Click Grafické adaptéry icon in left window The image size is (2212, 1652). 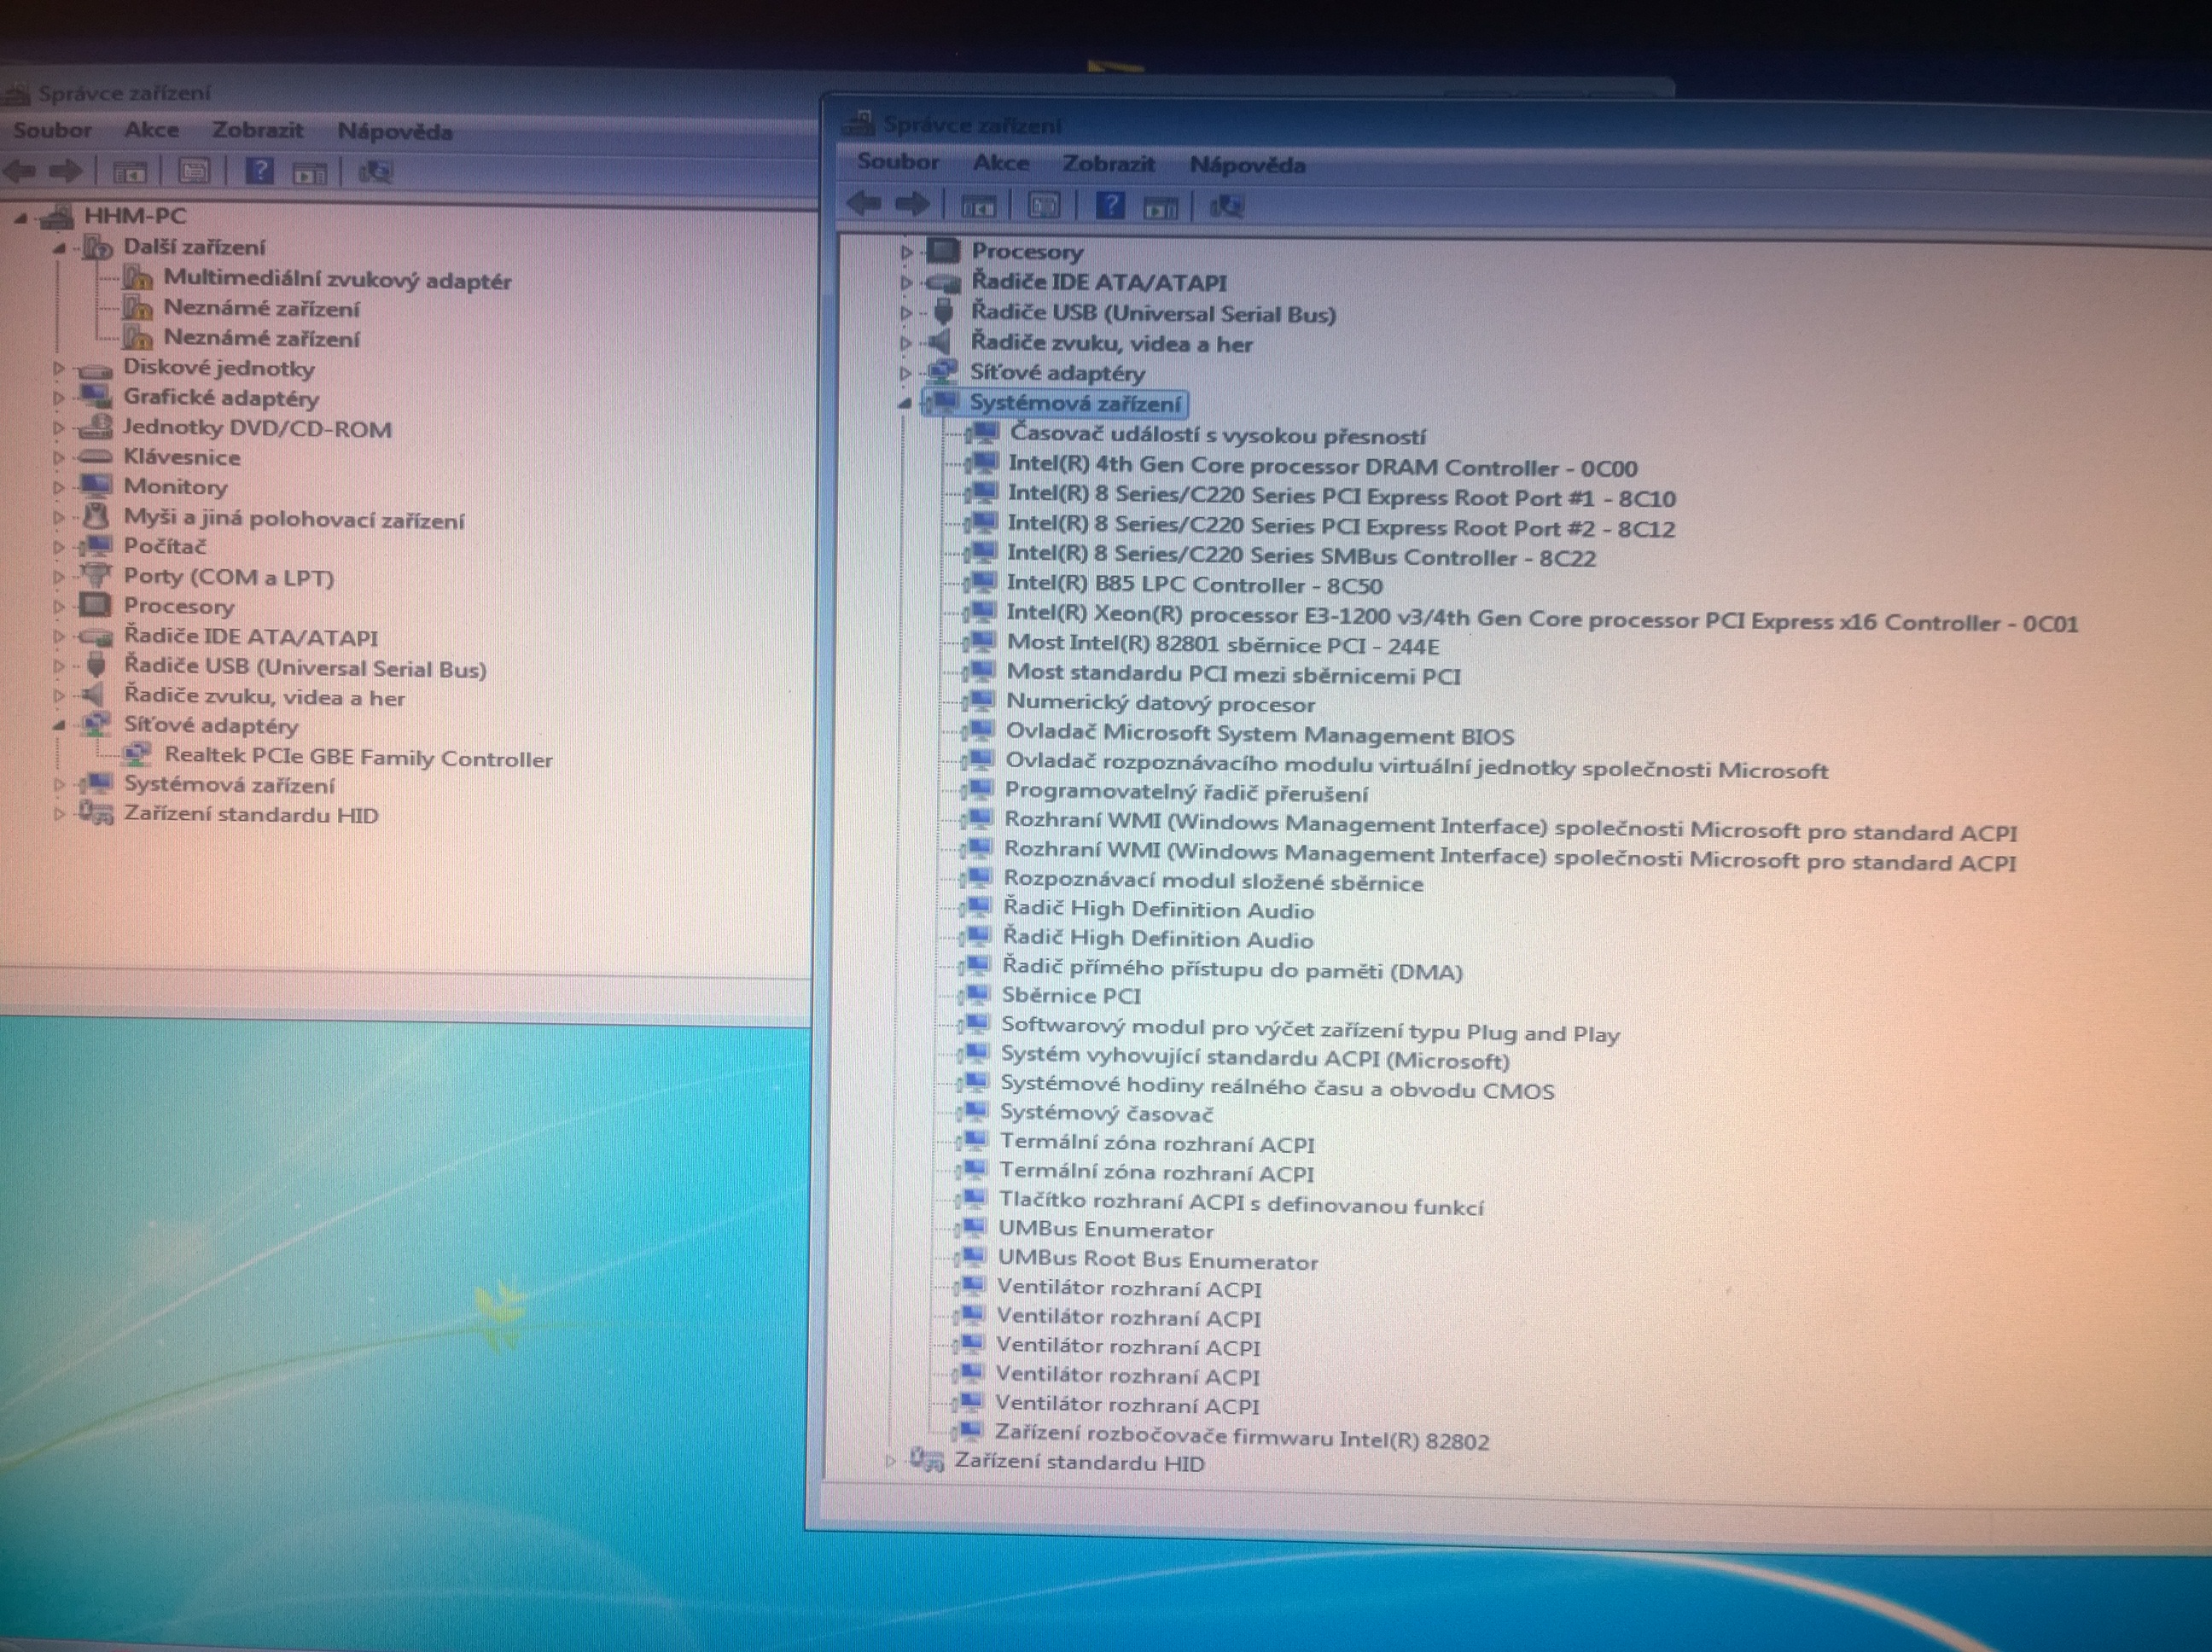pyautogui.click(x=96, y=397)
